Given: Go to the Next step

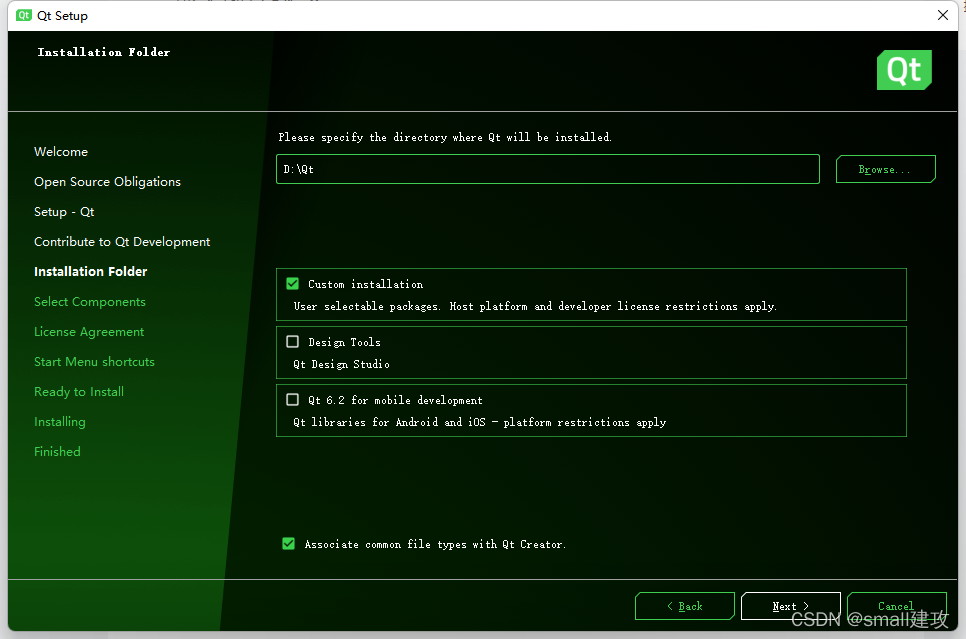Looking at the screenshot, I should (790, 606).
